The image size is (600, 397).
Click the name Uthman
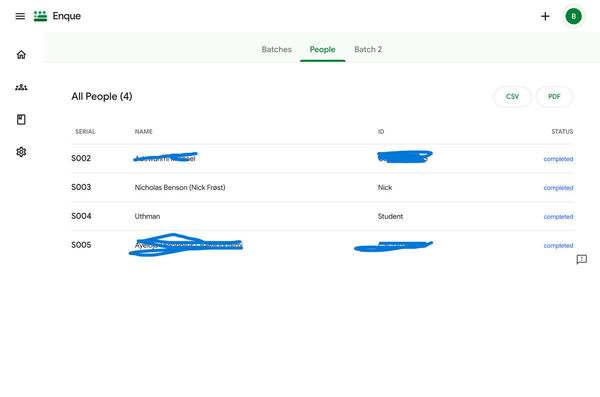pos(147,216)
